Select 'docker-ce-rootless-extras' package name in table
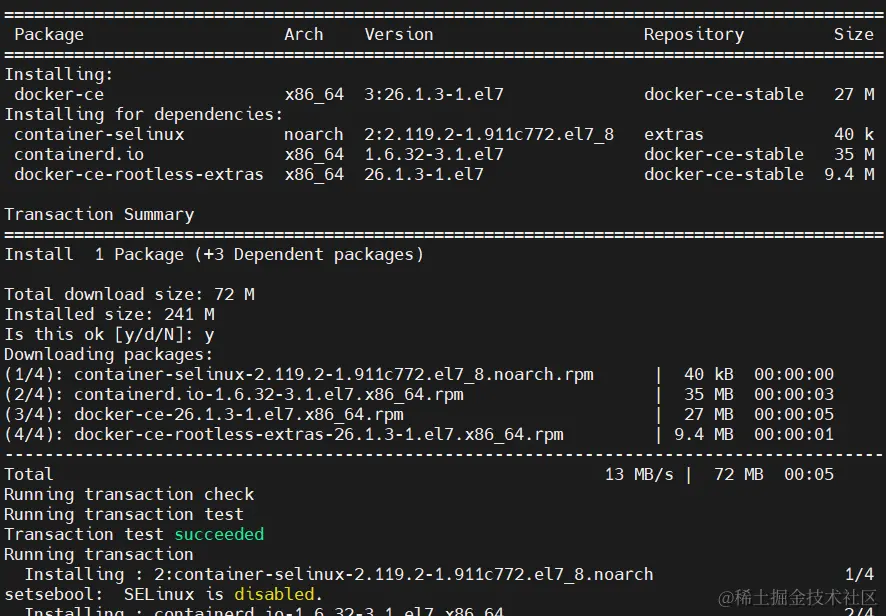Viewport: 886px width, 616px height. pos(139,175)
